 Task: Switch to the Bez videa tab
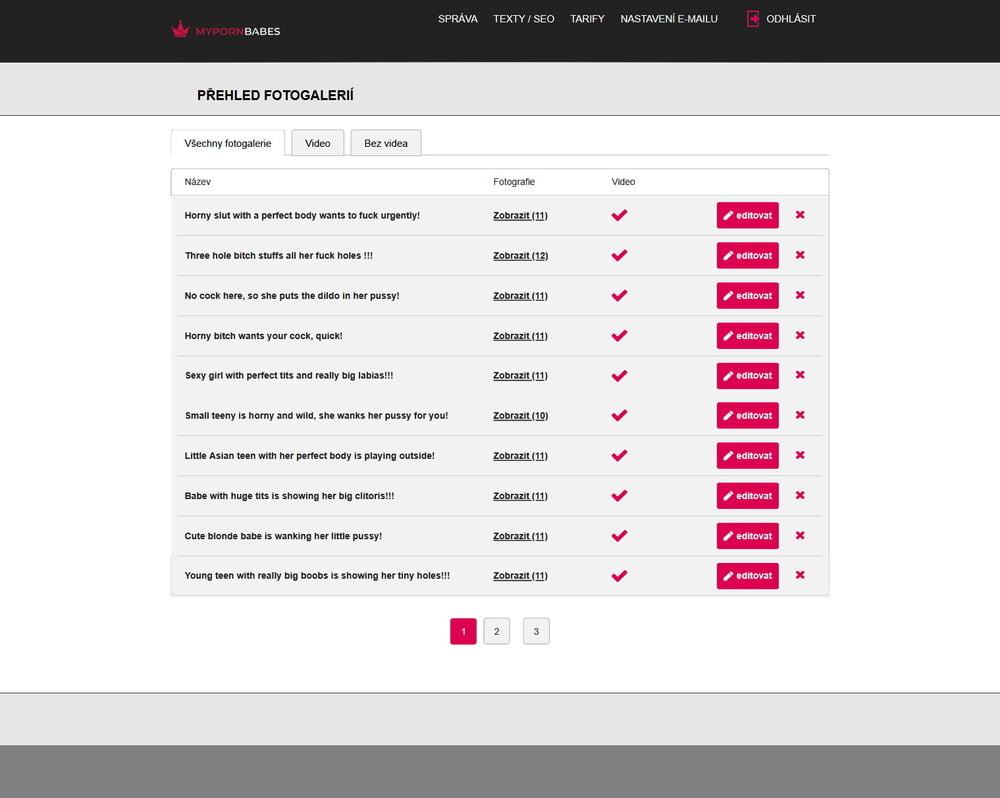pyautogui.click(x=385, y=143)
